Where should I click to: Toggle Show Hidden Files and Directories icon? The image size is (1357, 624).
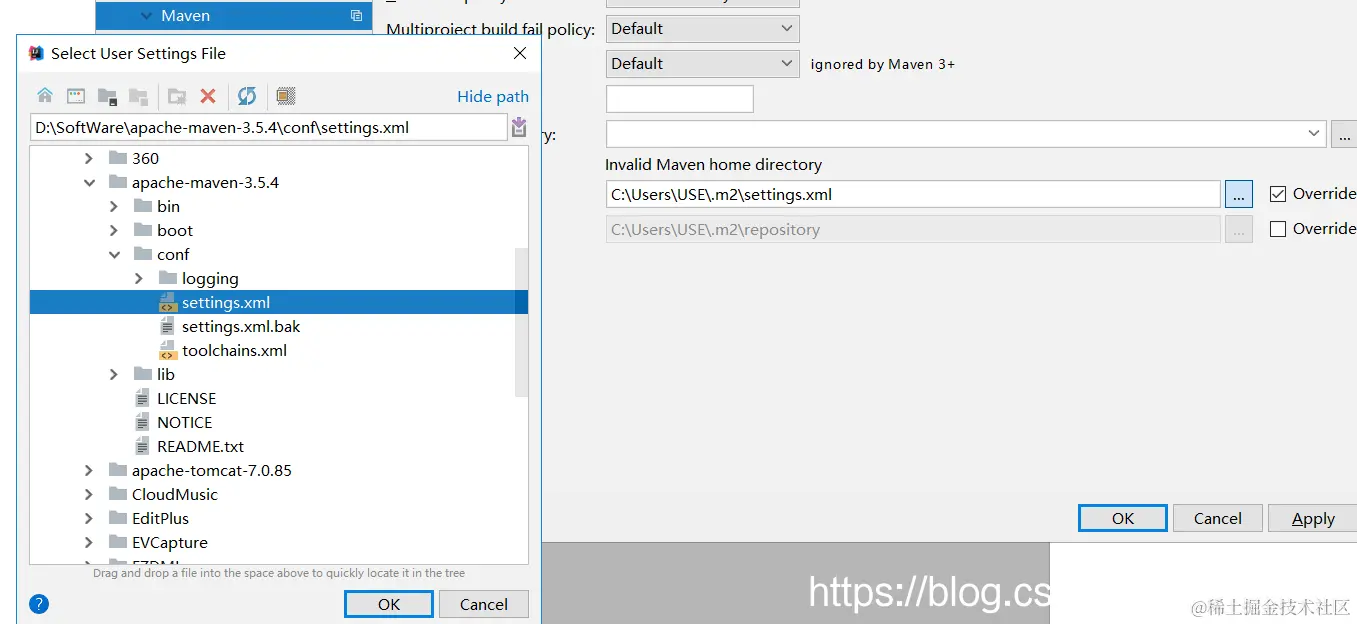[286, 96]
